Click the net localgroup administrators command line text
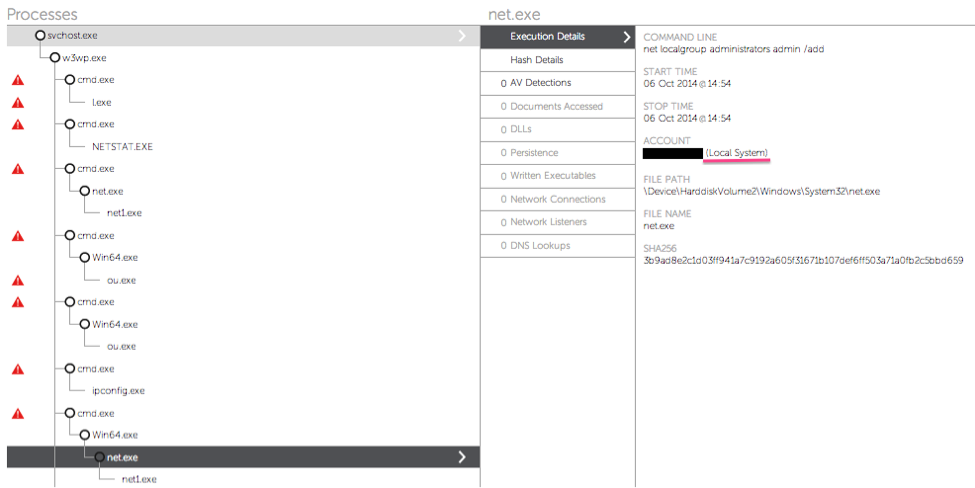This screenshot has height=488, width=975. [734, 49]
